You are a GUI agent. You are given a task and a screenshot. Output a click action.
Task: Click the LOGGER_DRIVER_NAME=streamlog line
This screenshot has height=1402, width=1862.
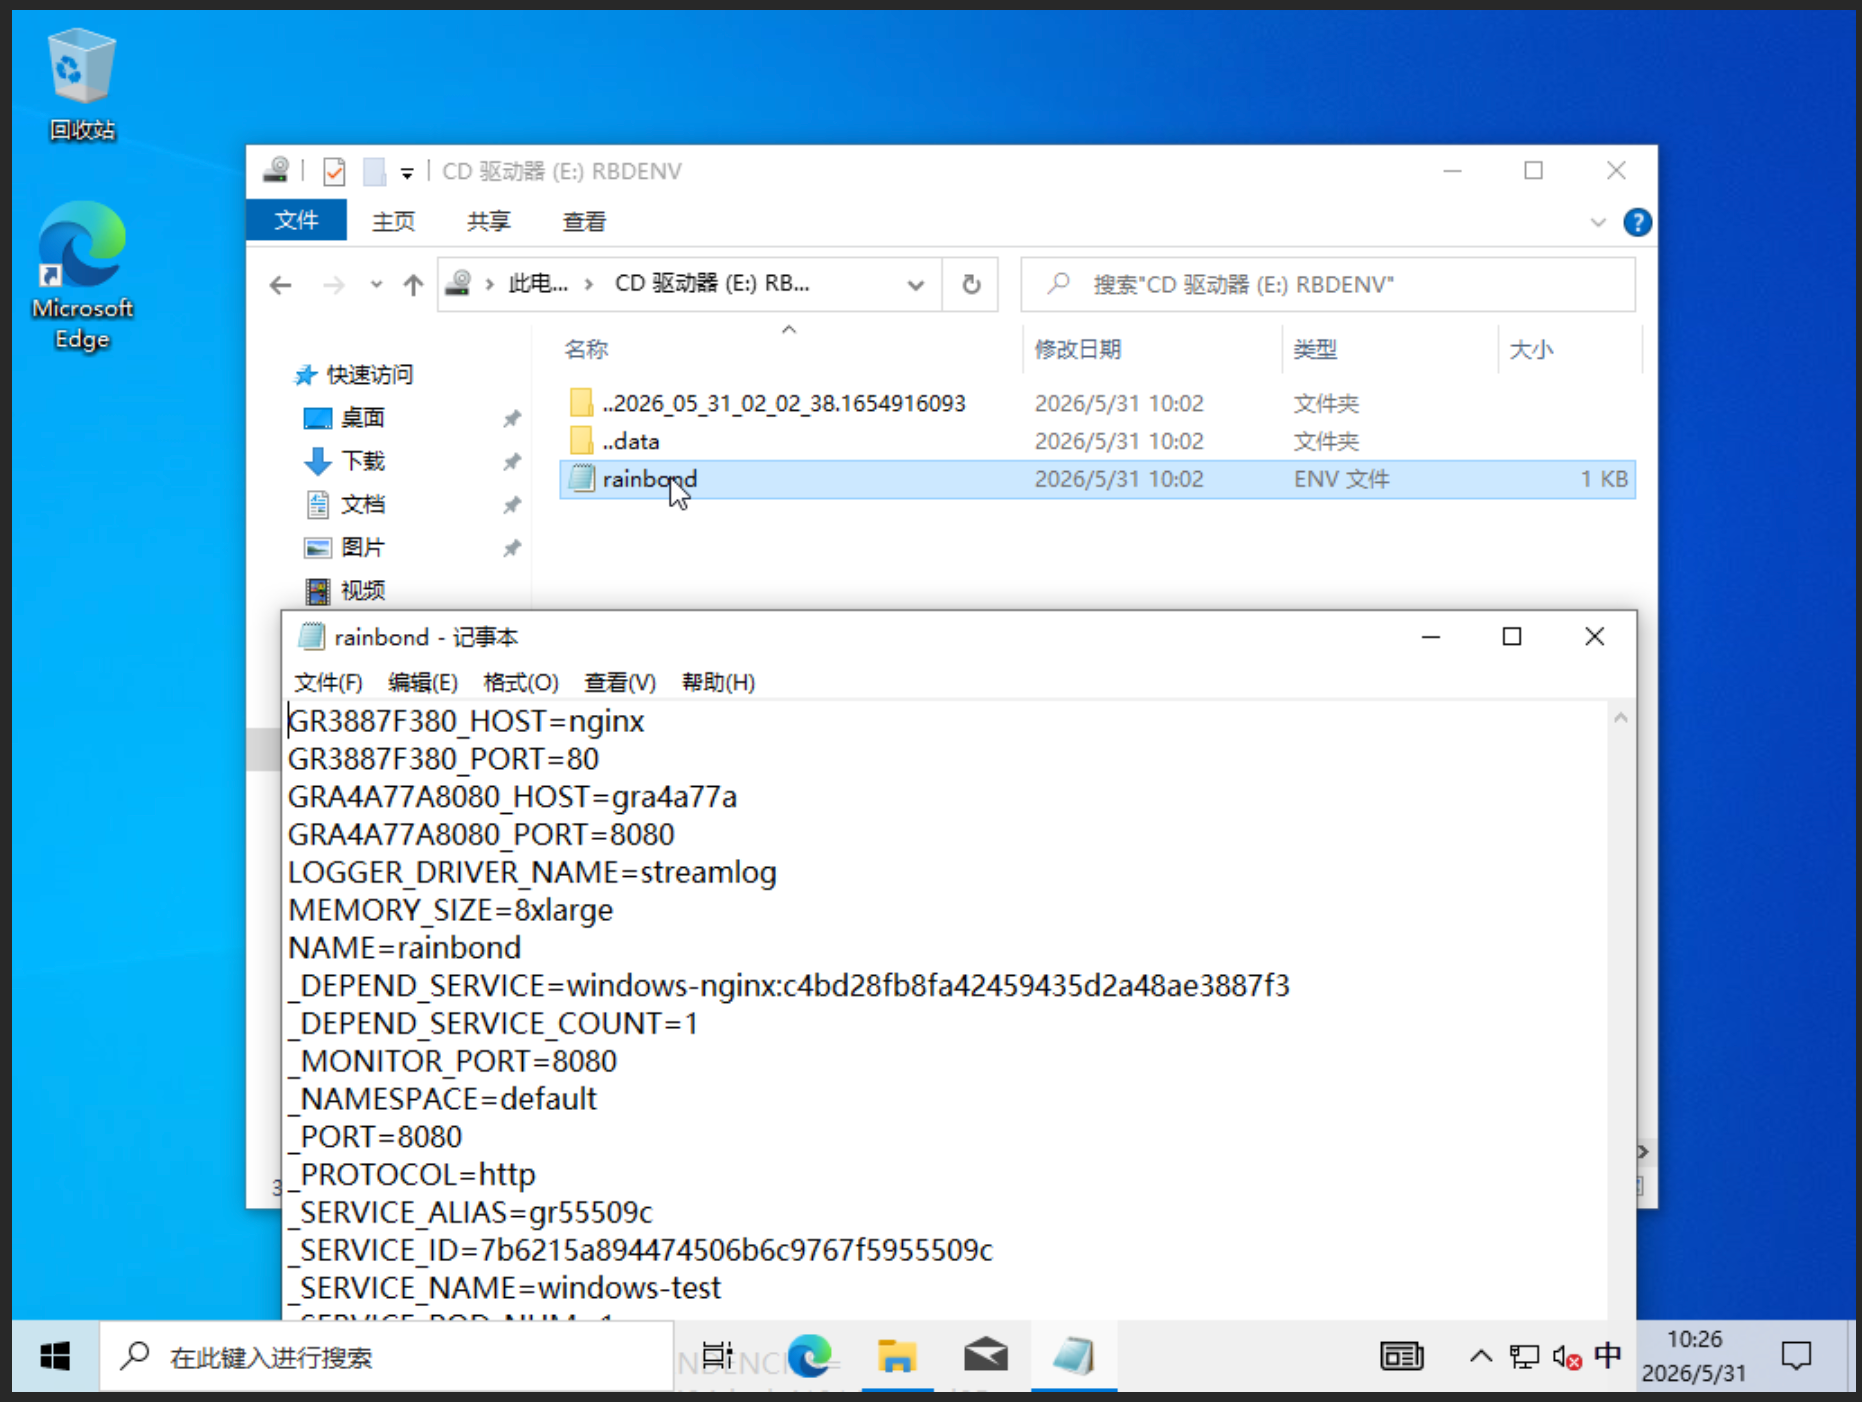click(x=532, y=873)
